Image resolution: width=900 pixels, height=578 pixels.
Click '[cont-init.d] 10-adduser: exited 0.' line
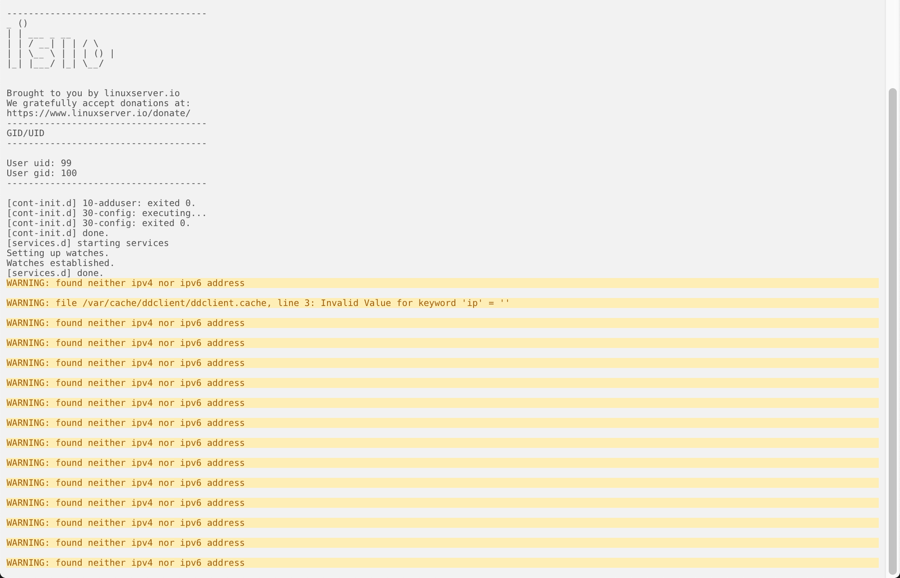[x=101, y=203]
